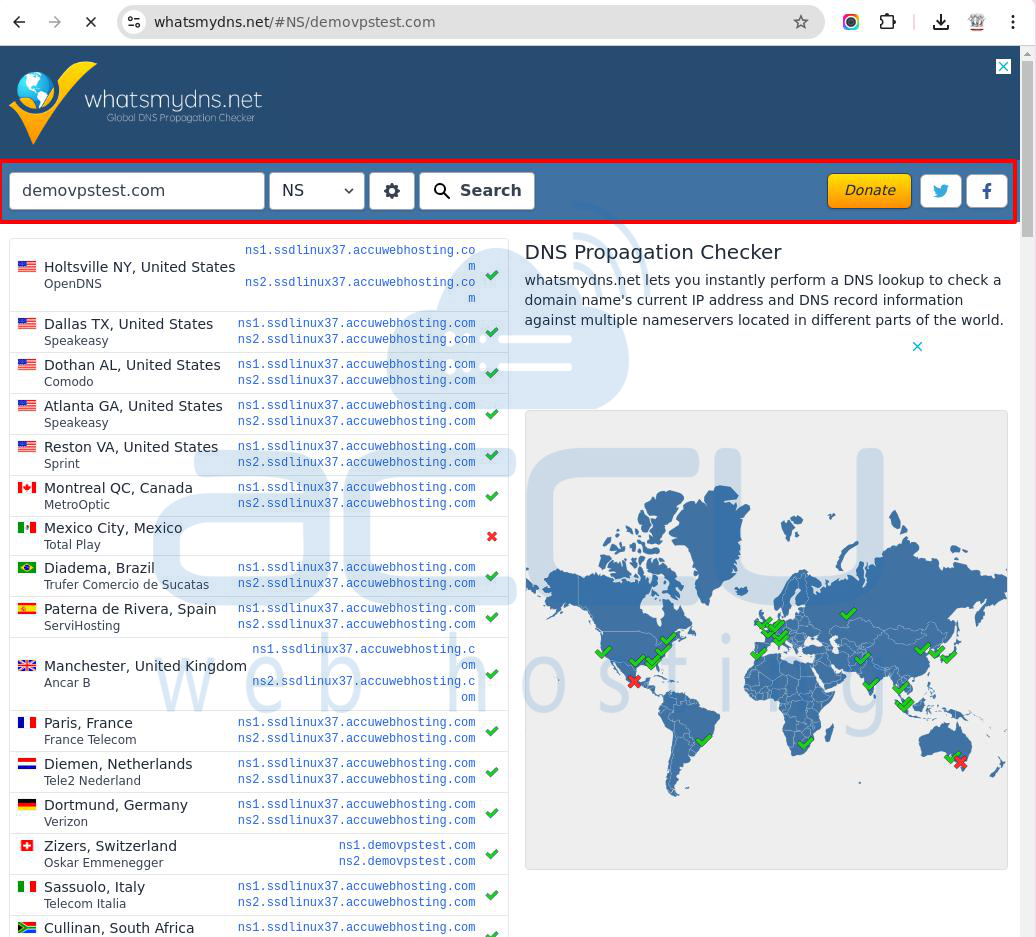This screenshot has width=1036, height=937.
Task: Open ns2 nameserver link in Dortmund, Germany row
Action: 356,820
